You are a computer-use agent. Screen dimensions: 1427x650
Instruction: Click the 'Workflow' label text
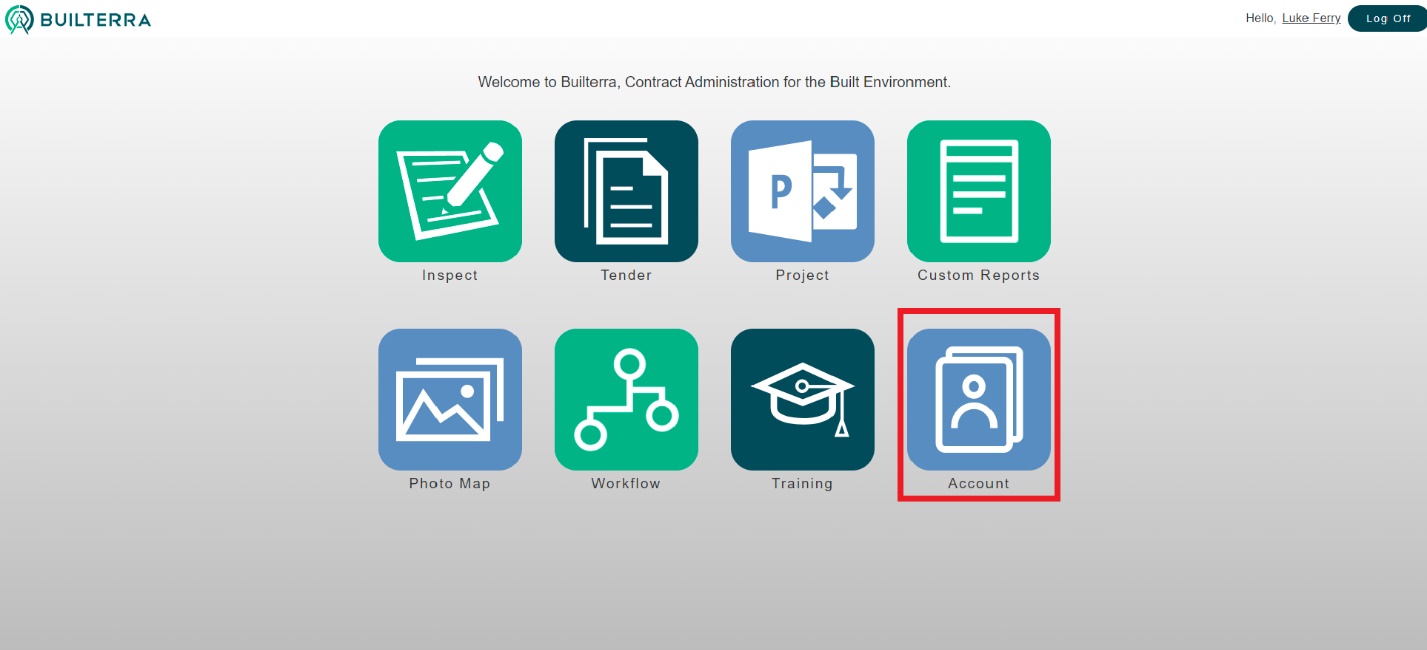pos(626,483)
